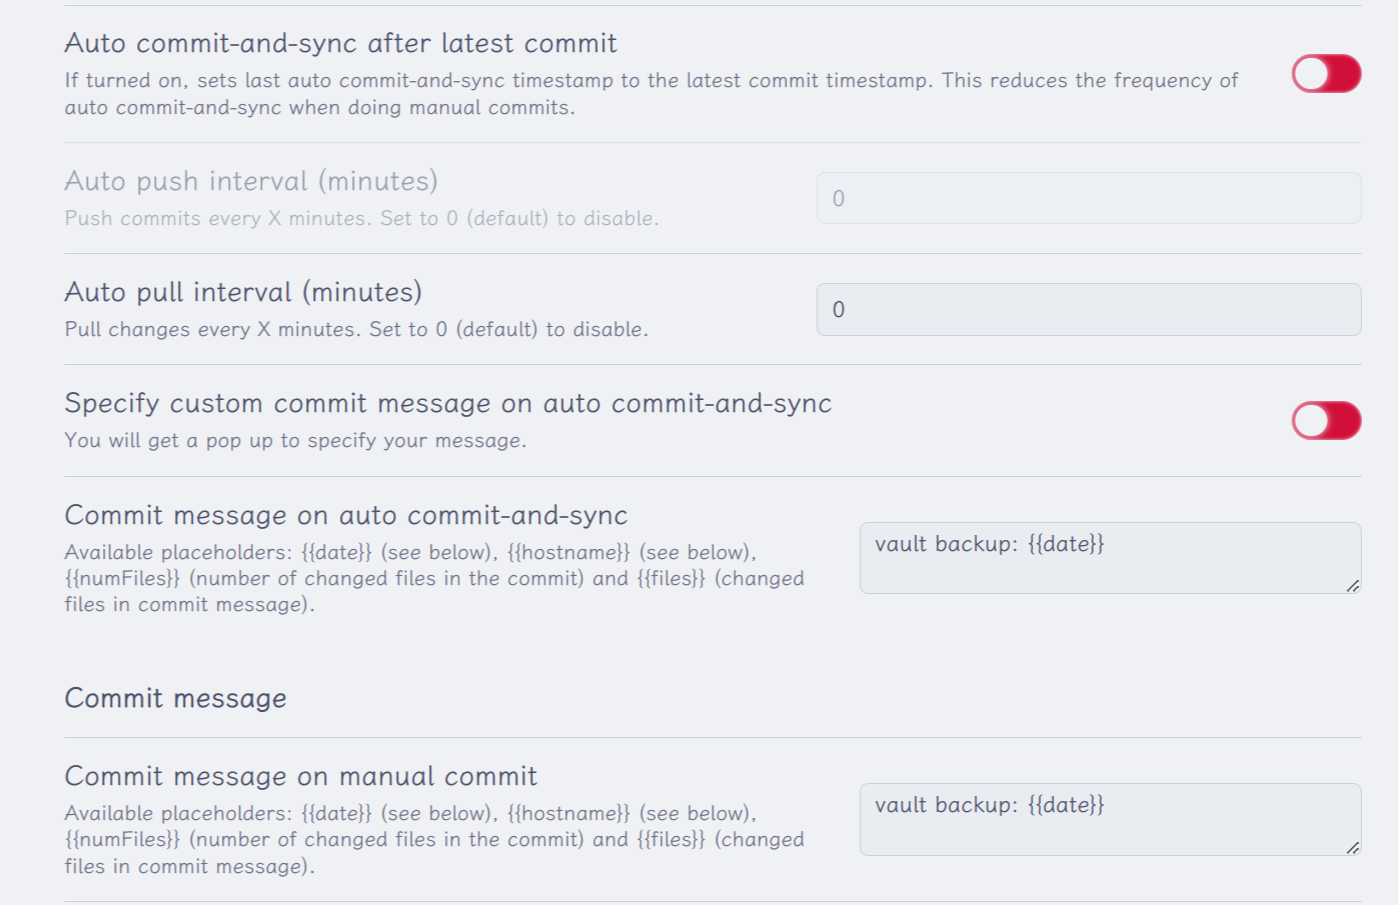Enable Specify custom commit message toggle
Image resolution: width=1398 pixels, height=905 pixels.
tap(1326, 421)
